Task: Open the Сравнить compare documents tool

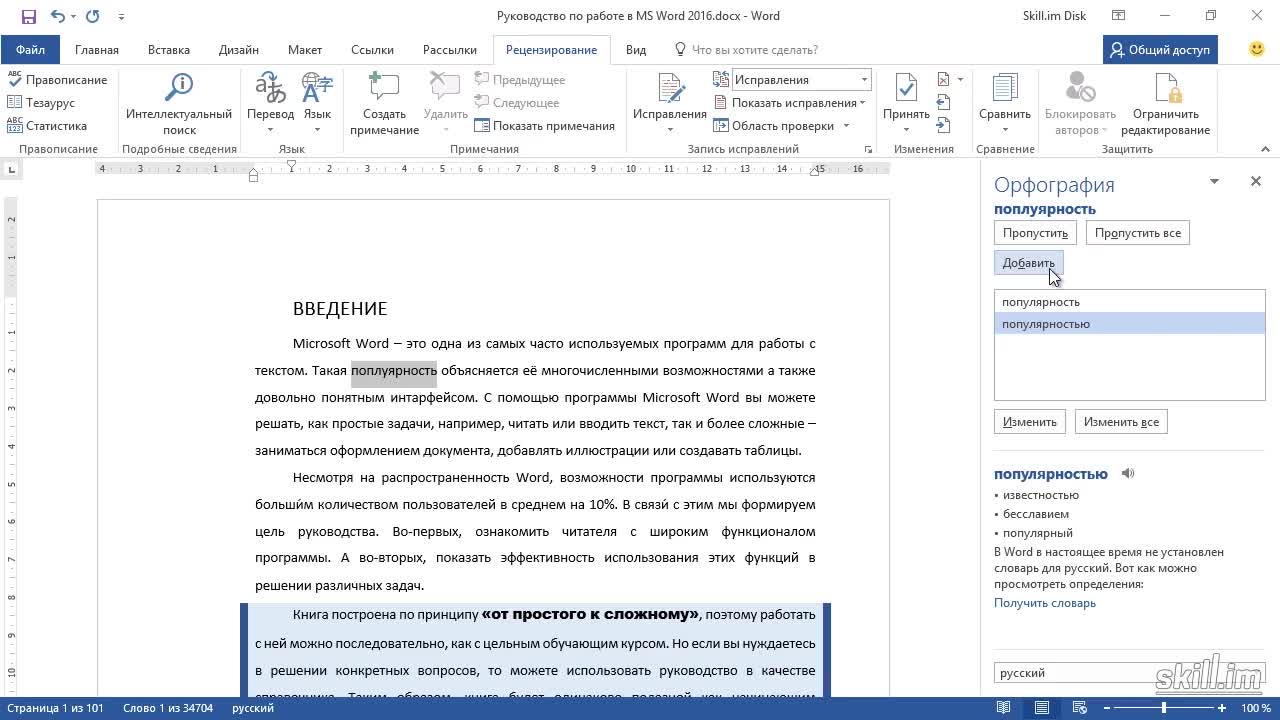Action: pyautogui.click(x=1005, y=104)
